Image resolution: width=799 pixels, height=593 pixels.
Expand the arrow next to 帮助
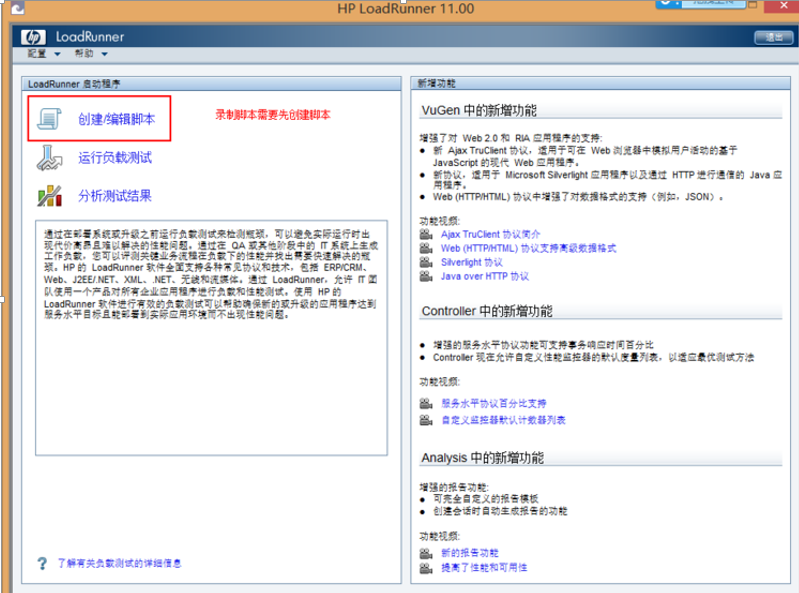(104, 54)
